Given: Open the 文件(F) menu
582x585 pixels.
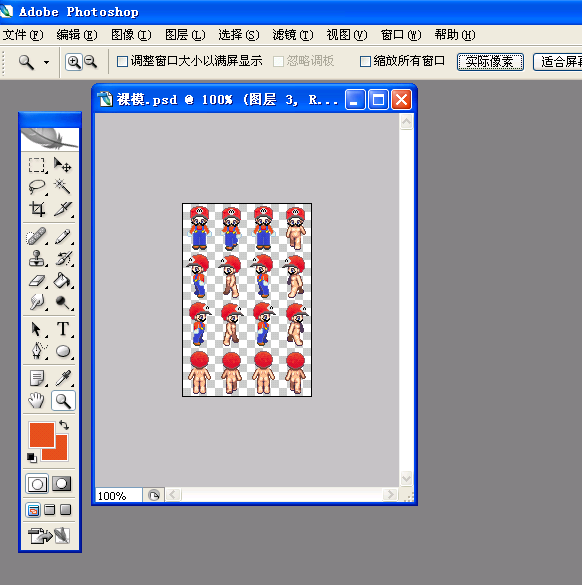Looking at the screenshot, I should click(23, 35).
